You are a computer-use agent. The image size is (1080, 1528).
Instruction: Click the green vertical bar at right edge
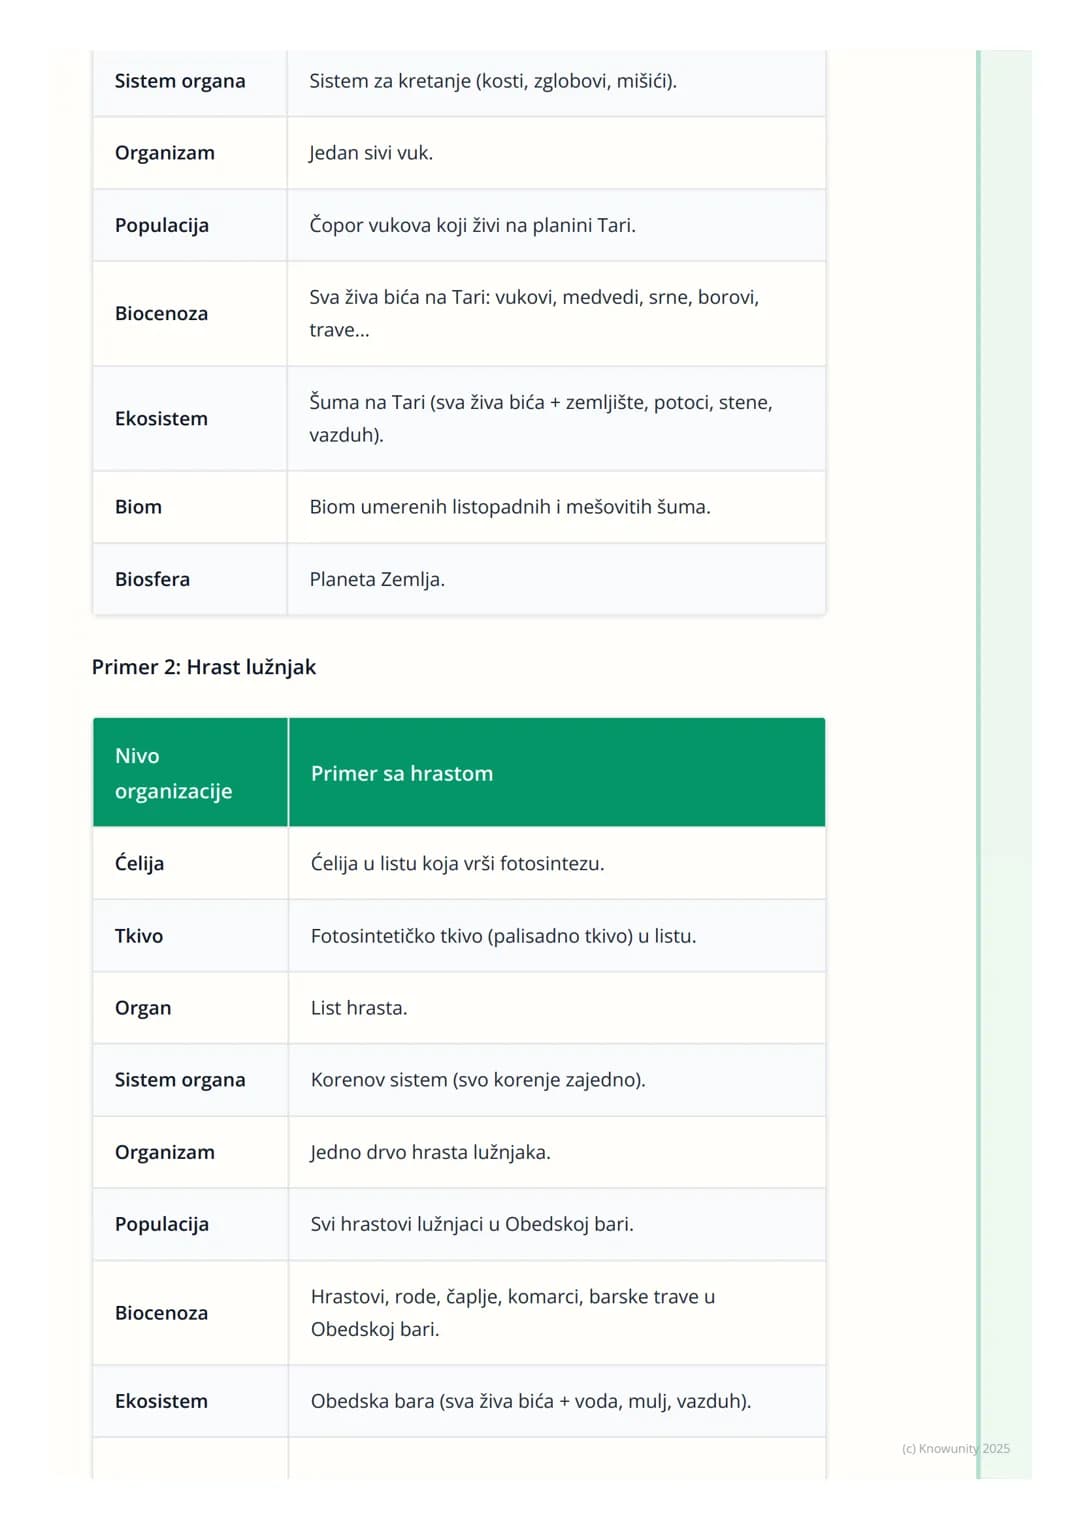tap(979, 765)
